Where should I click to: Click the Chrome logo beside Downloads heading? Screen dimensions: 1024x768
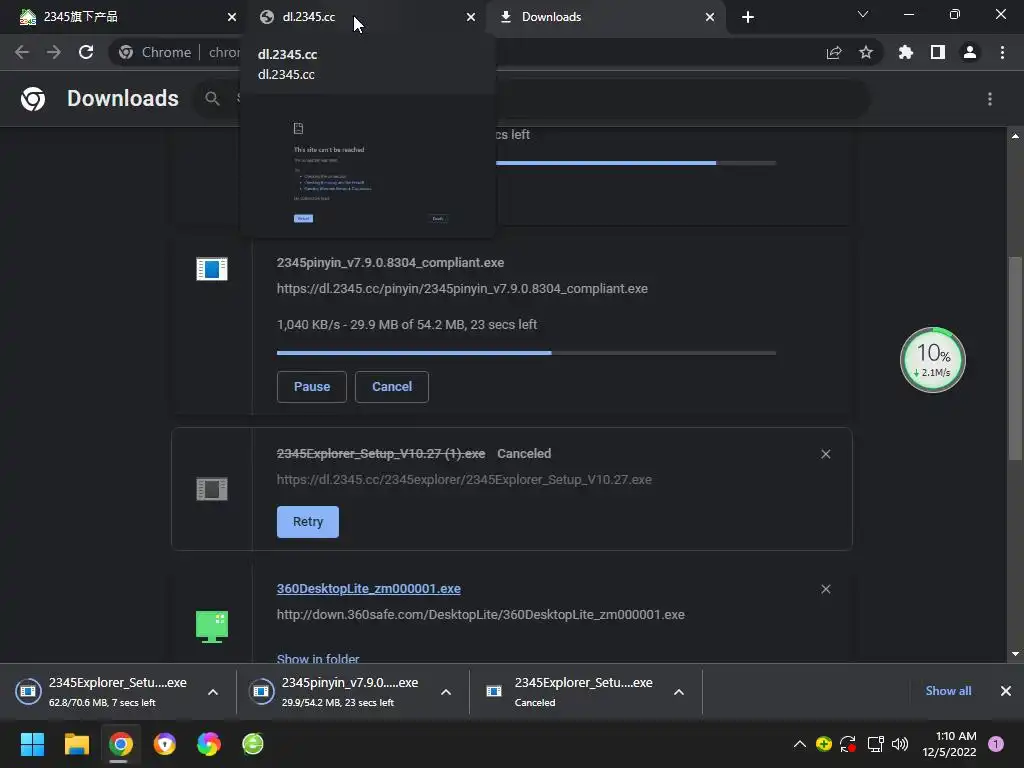coord(33,99)
